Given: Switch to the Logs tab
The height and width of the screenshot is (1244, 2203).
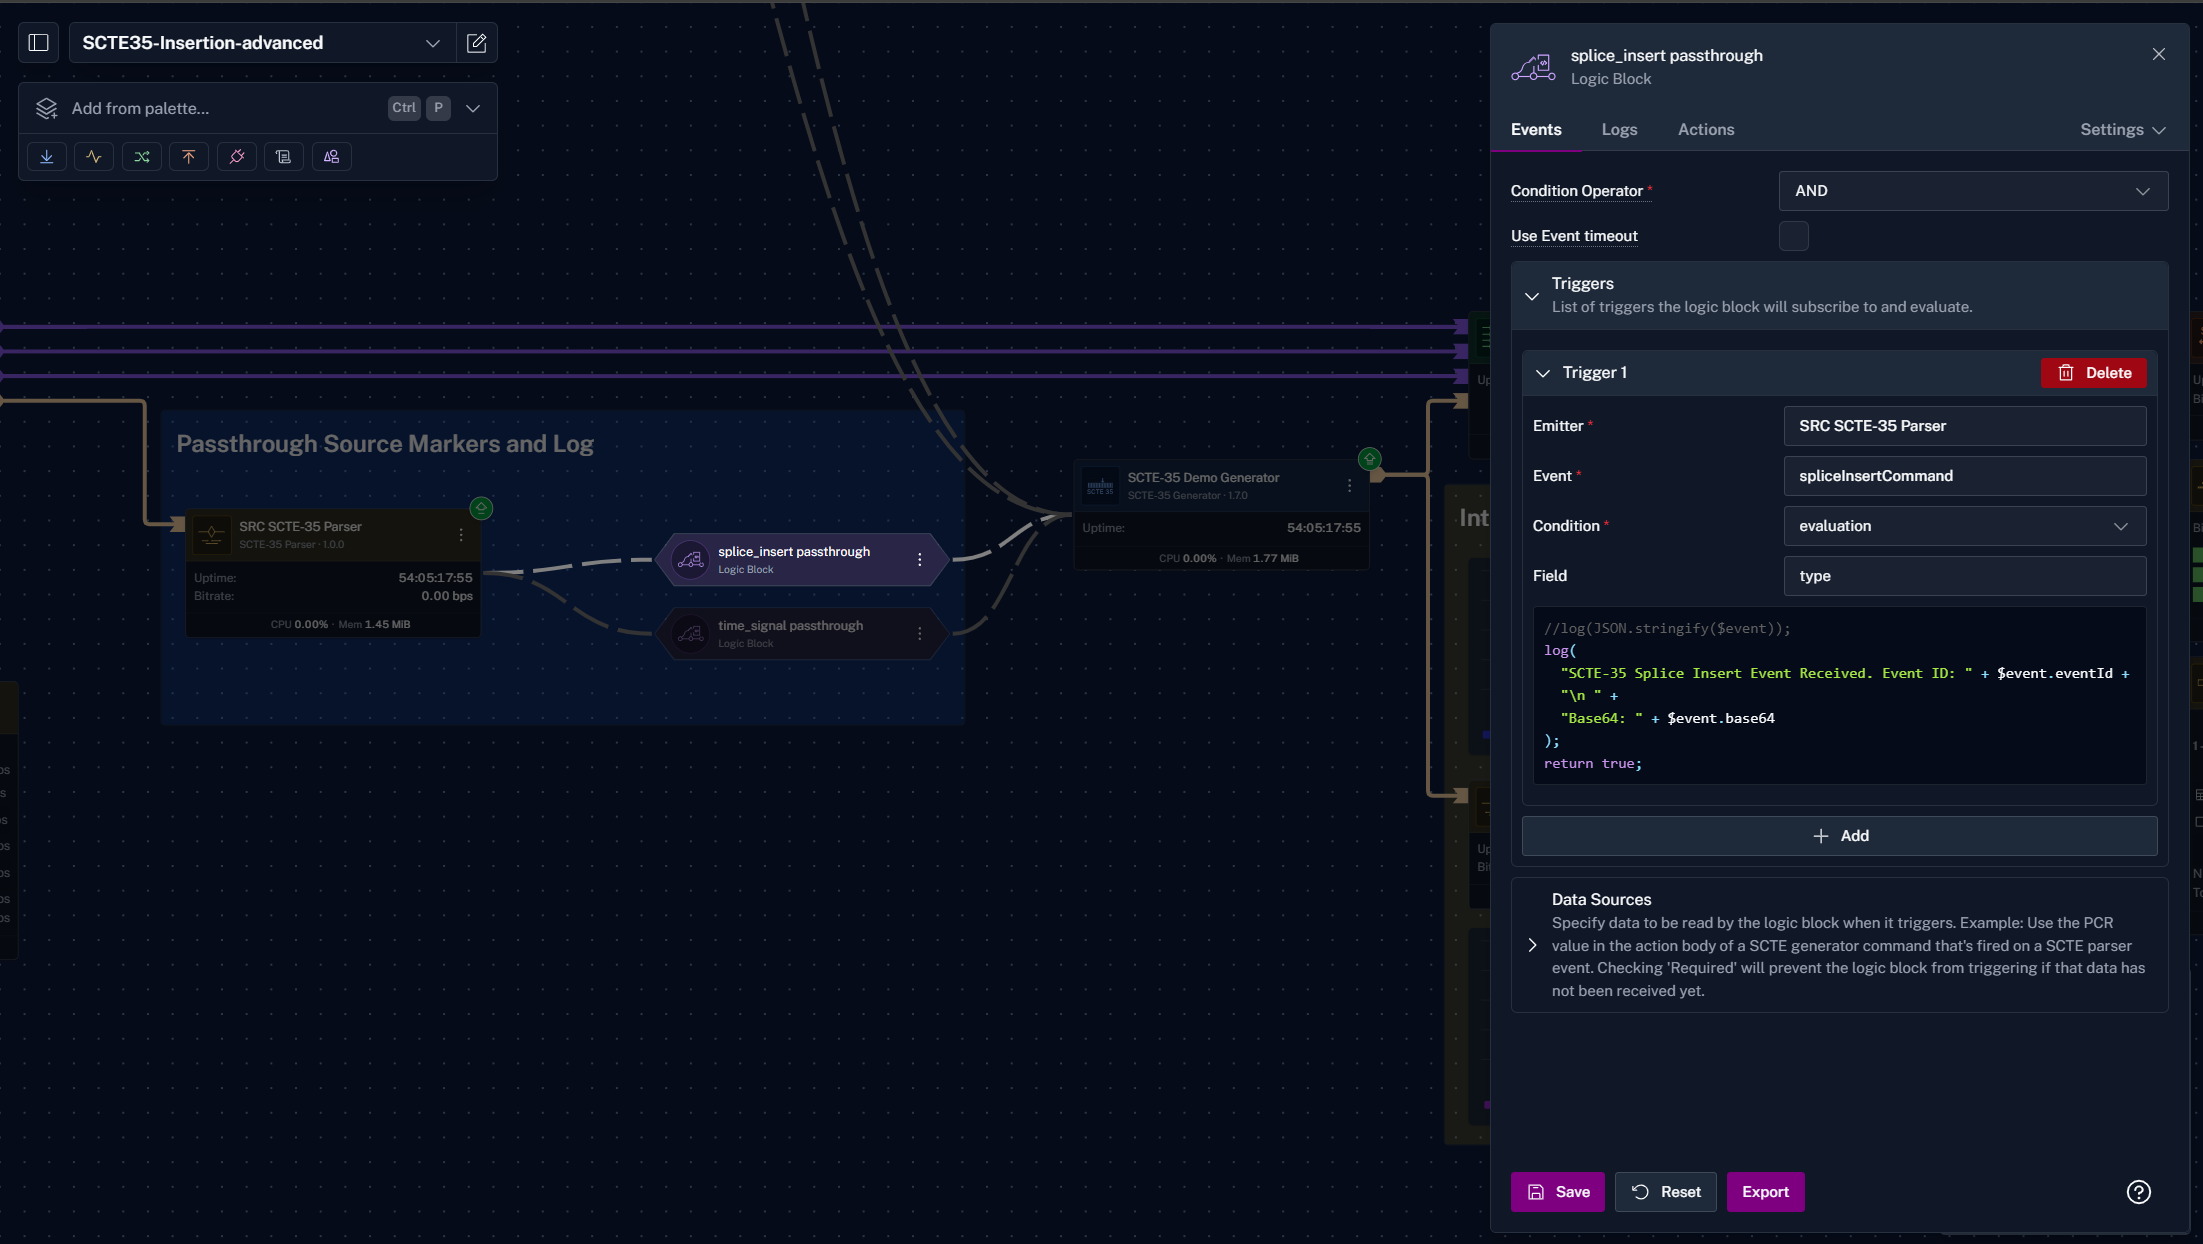Looking at the screenshot, I should [x=1619, y=130].
